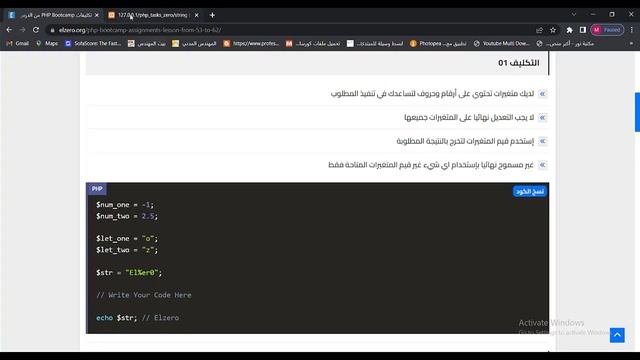The image size is (640, 360).
Task: Open Maps bookmark
Action: tap(47, 43)
